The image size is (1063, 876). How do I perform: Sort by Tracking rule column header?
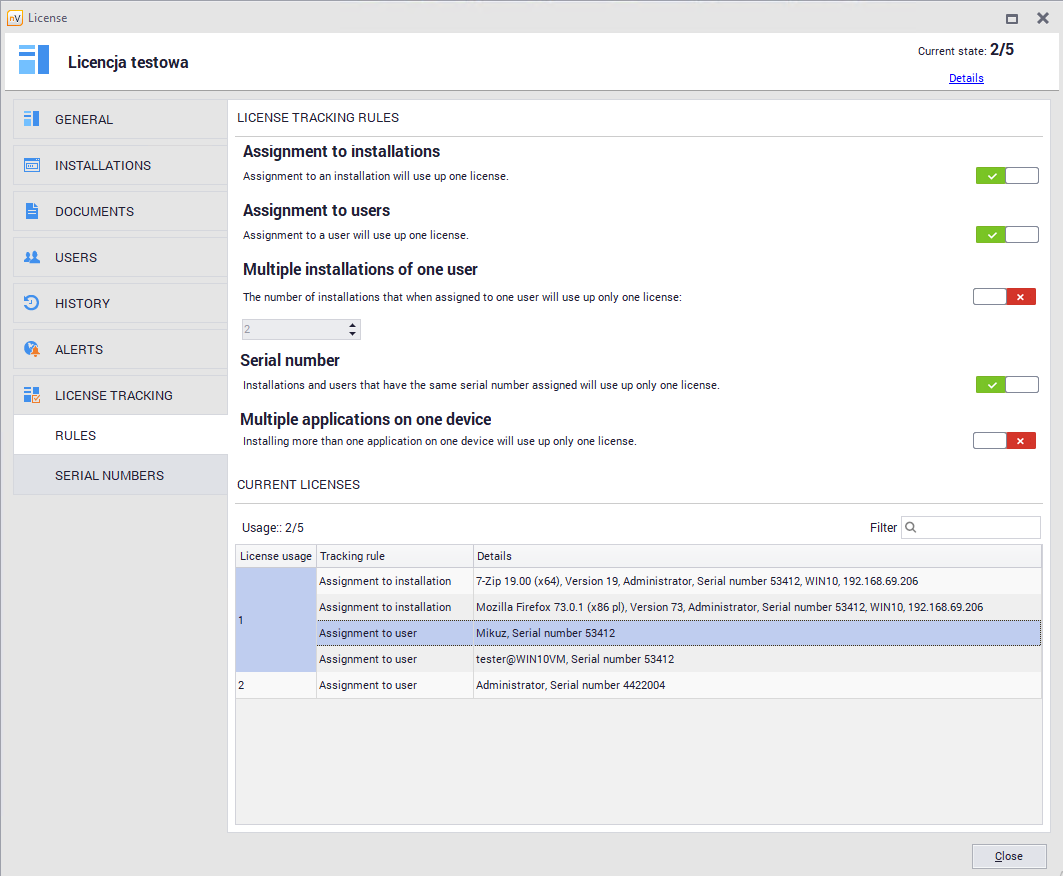(393, 556)
